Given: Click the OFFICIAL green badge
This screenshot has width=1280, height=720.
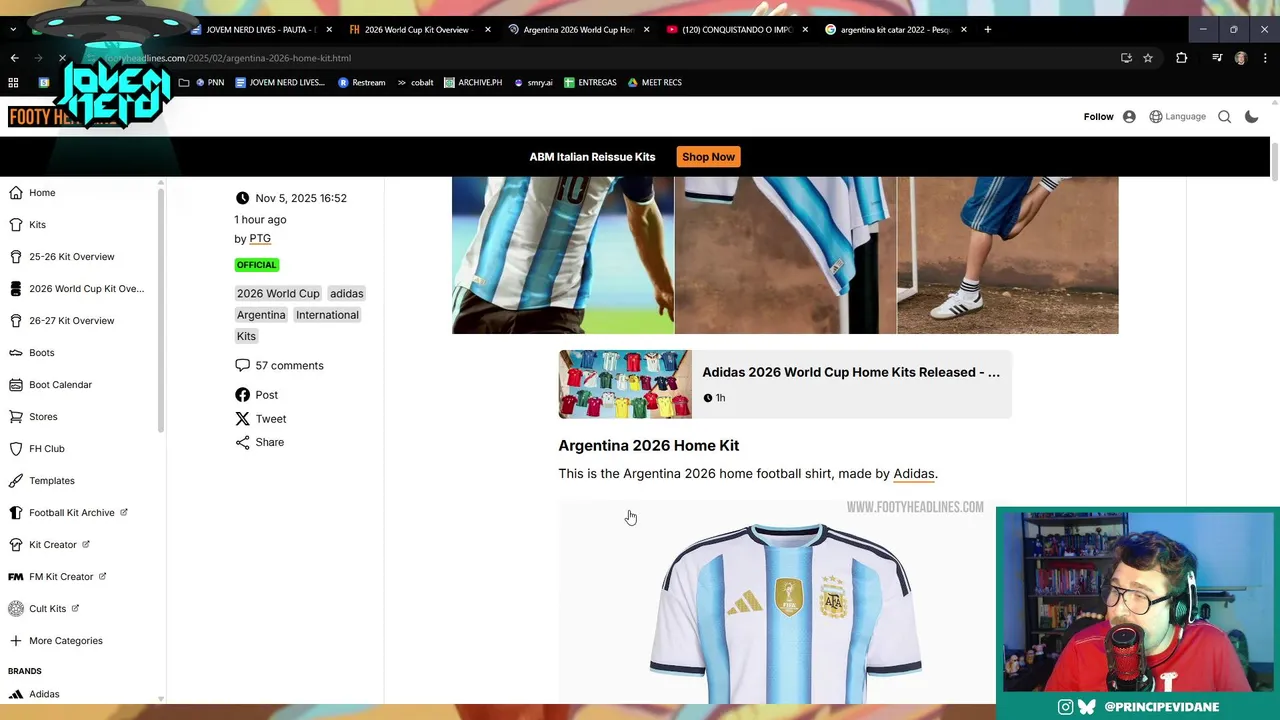Looking at the screenshot, I should point(257,265).
